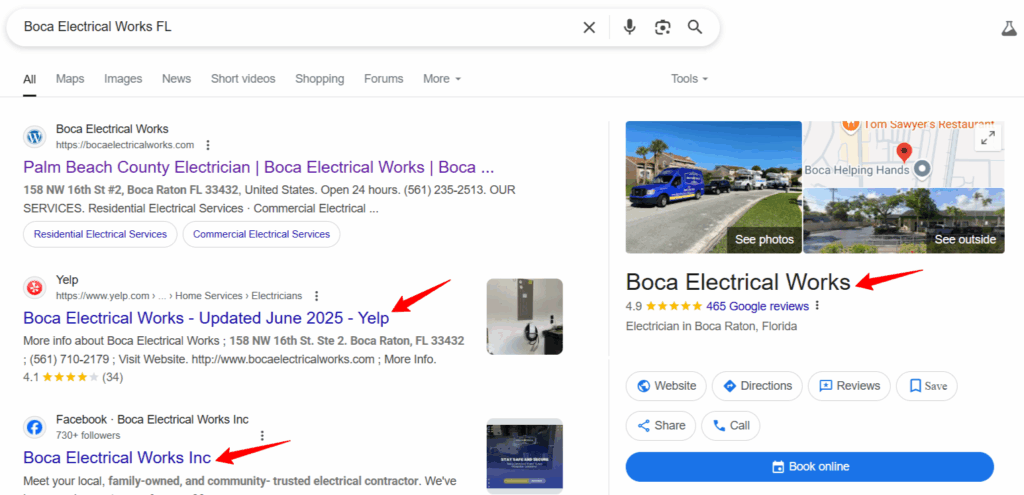This screenshot has width=1024, height=495.
Task: Expand the More search filters dropdown
Action: tap(442, 79)
